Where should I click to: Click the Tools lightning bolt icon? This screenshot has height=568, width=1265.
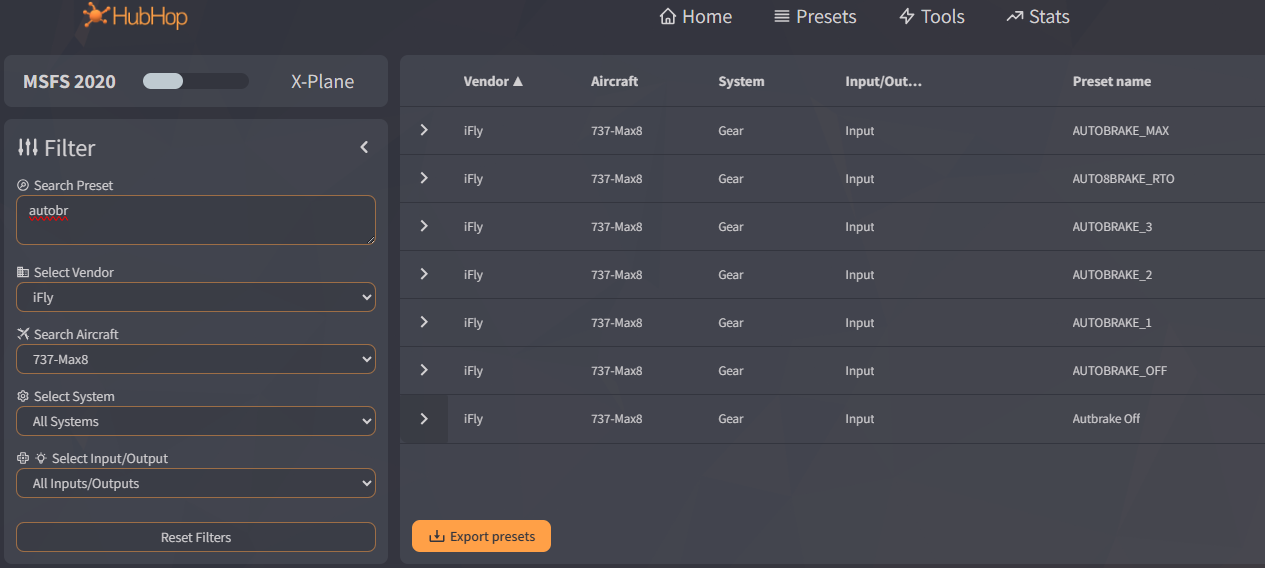point(907,17)
